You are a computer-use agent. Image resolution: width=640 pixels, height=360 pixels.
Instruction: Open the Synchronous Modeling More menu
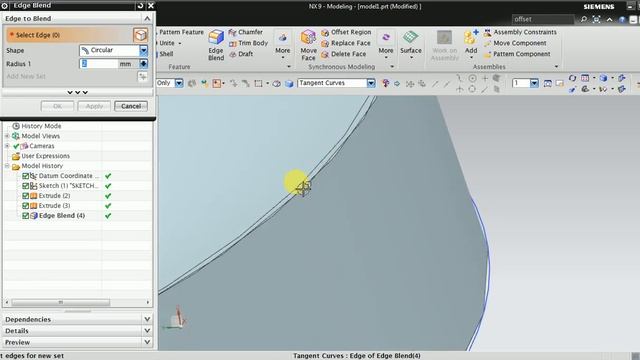click(386, 45)
